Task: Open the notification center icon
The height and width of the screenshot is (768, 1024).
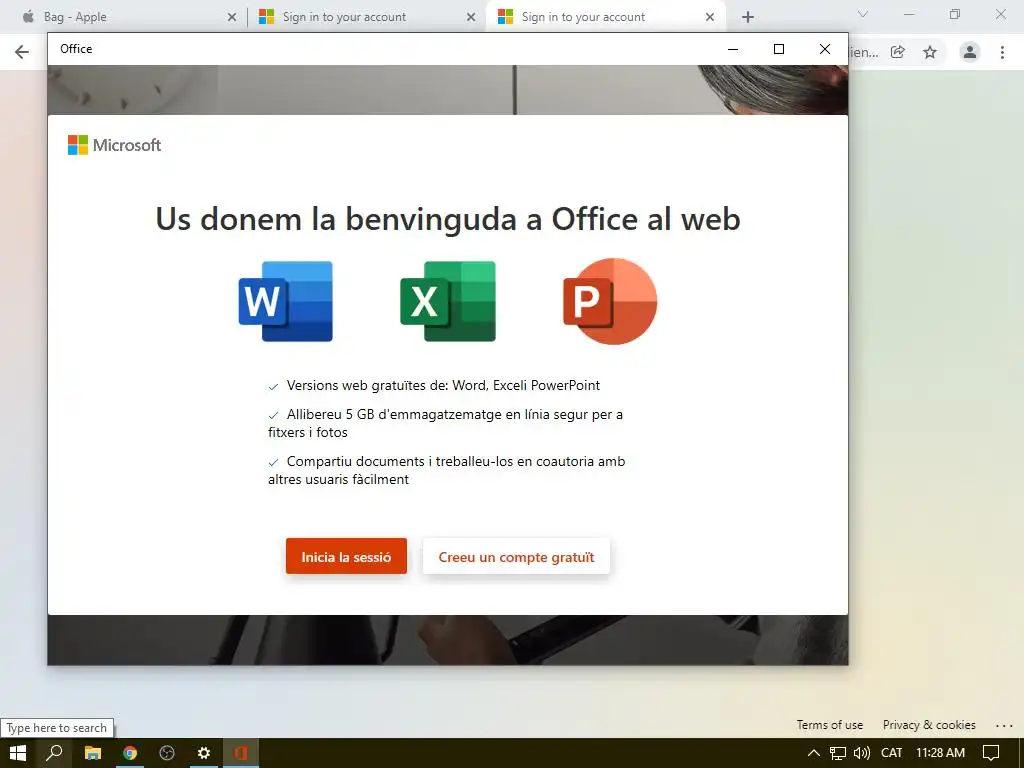Action: pyautogui.click(x=991, y=753)
